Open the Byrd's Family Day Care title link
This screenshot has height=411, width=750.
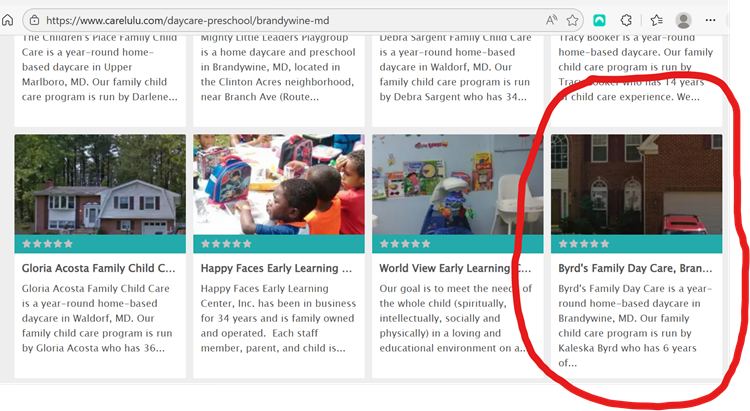click(635, 268)
